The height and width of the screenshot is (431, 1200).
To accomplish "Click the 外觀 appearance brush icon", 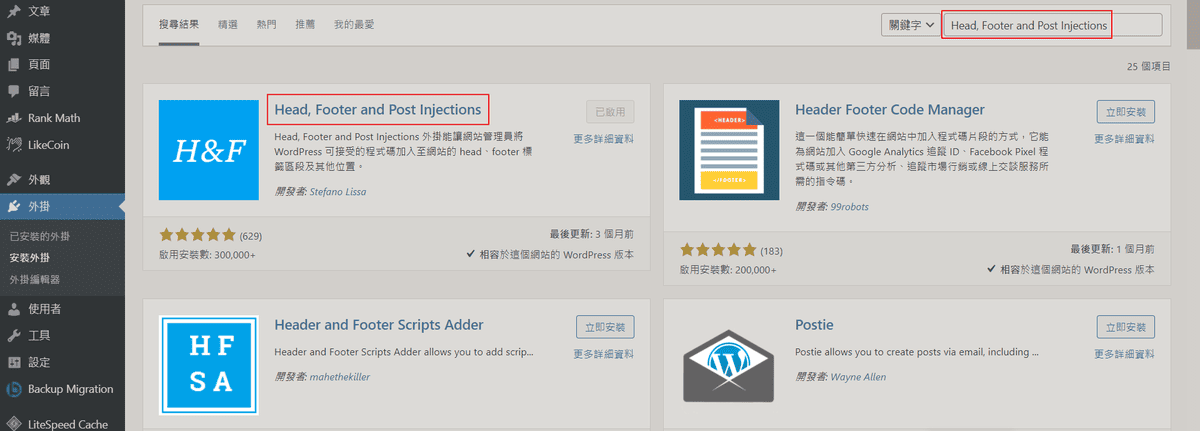I will click(x=14, y=181).
